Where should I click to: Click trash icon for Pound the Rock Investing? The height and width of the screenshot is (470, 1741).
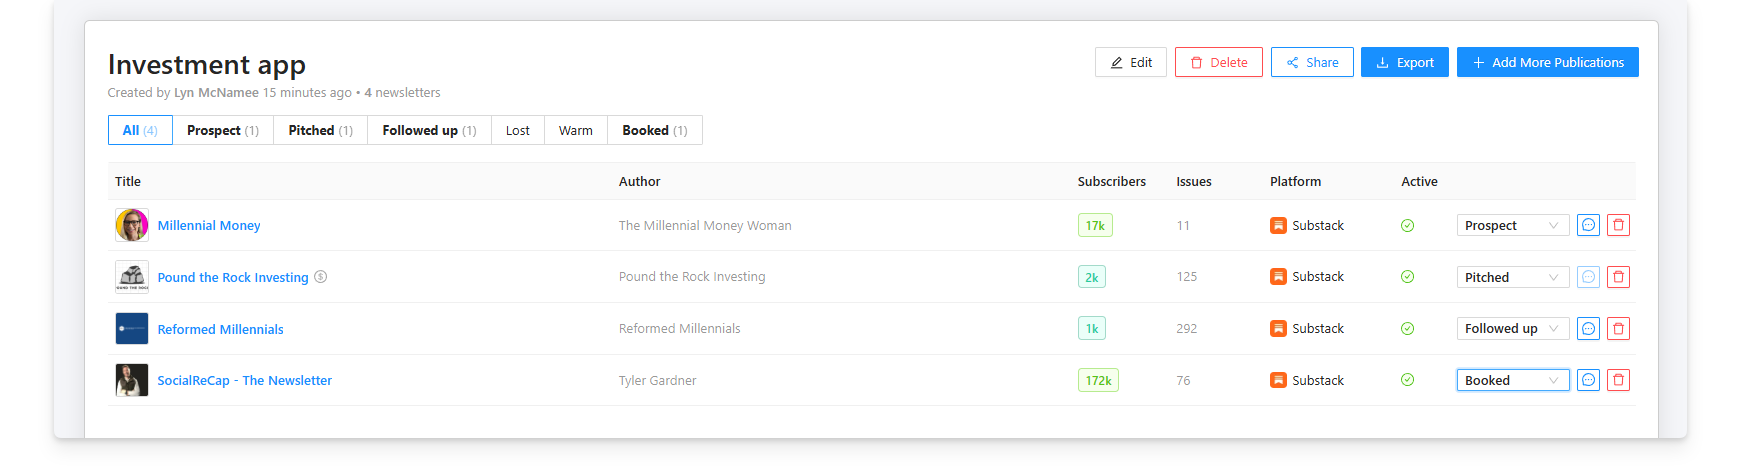tap(1618, 277)
